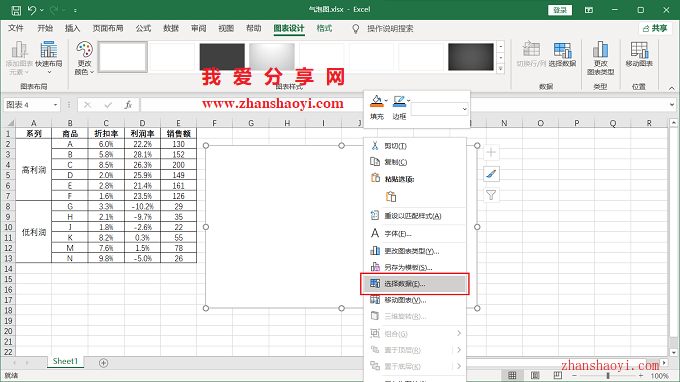
Task: Choose Move Chart in context menu
Action: point(415,300)
